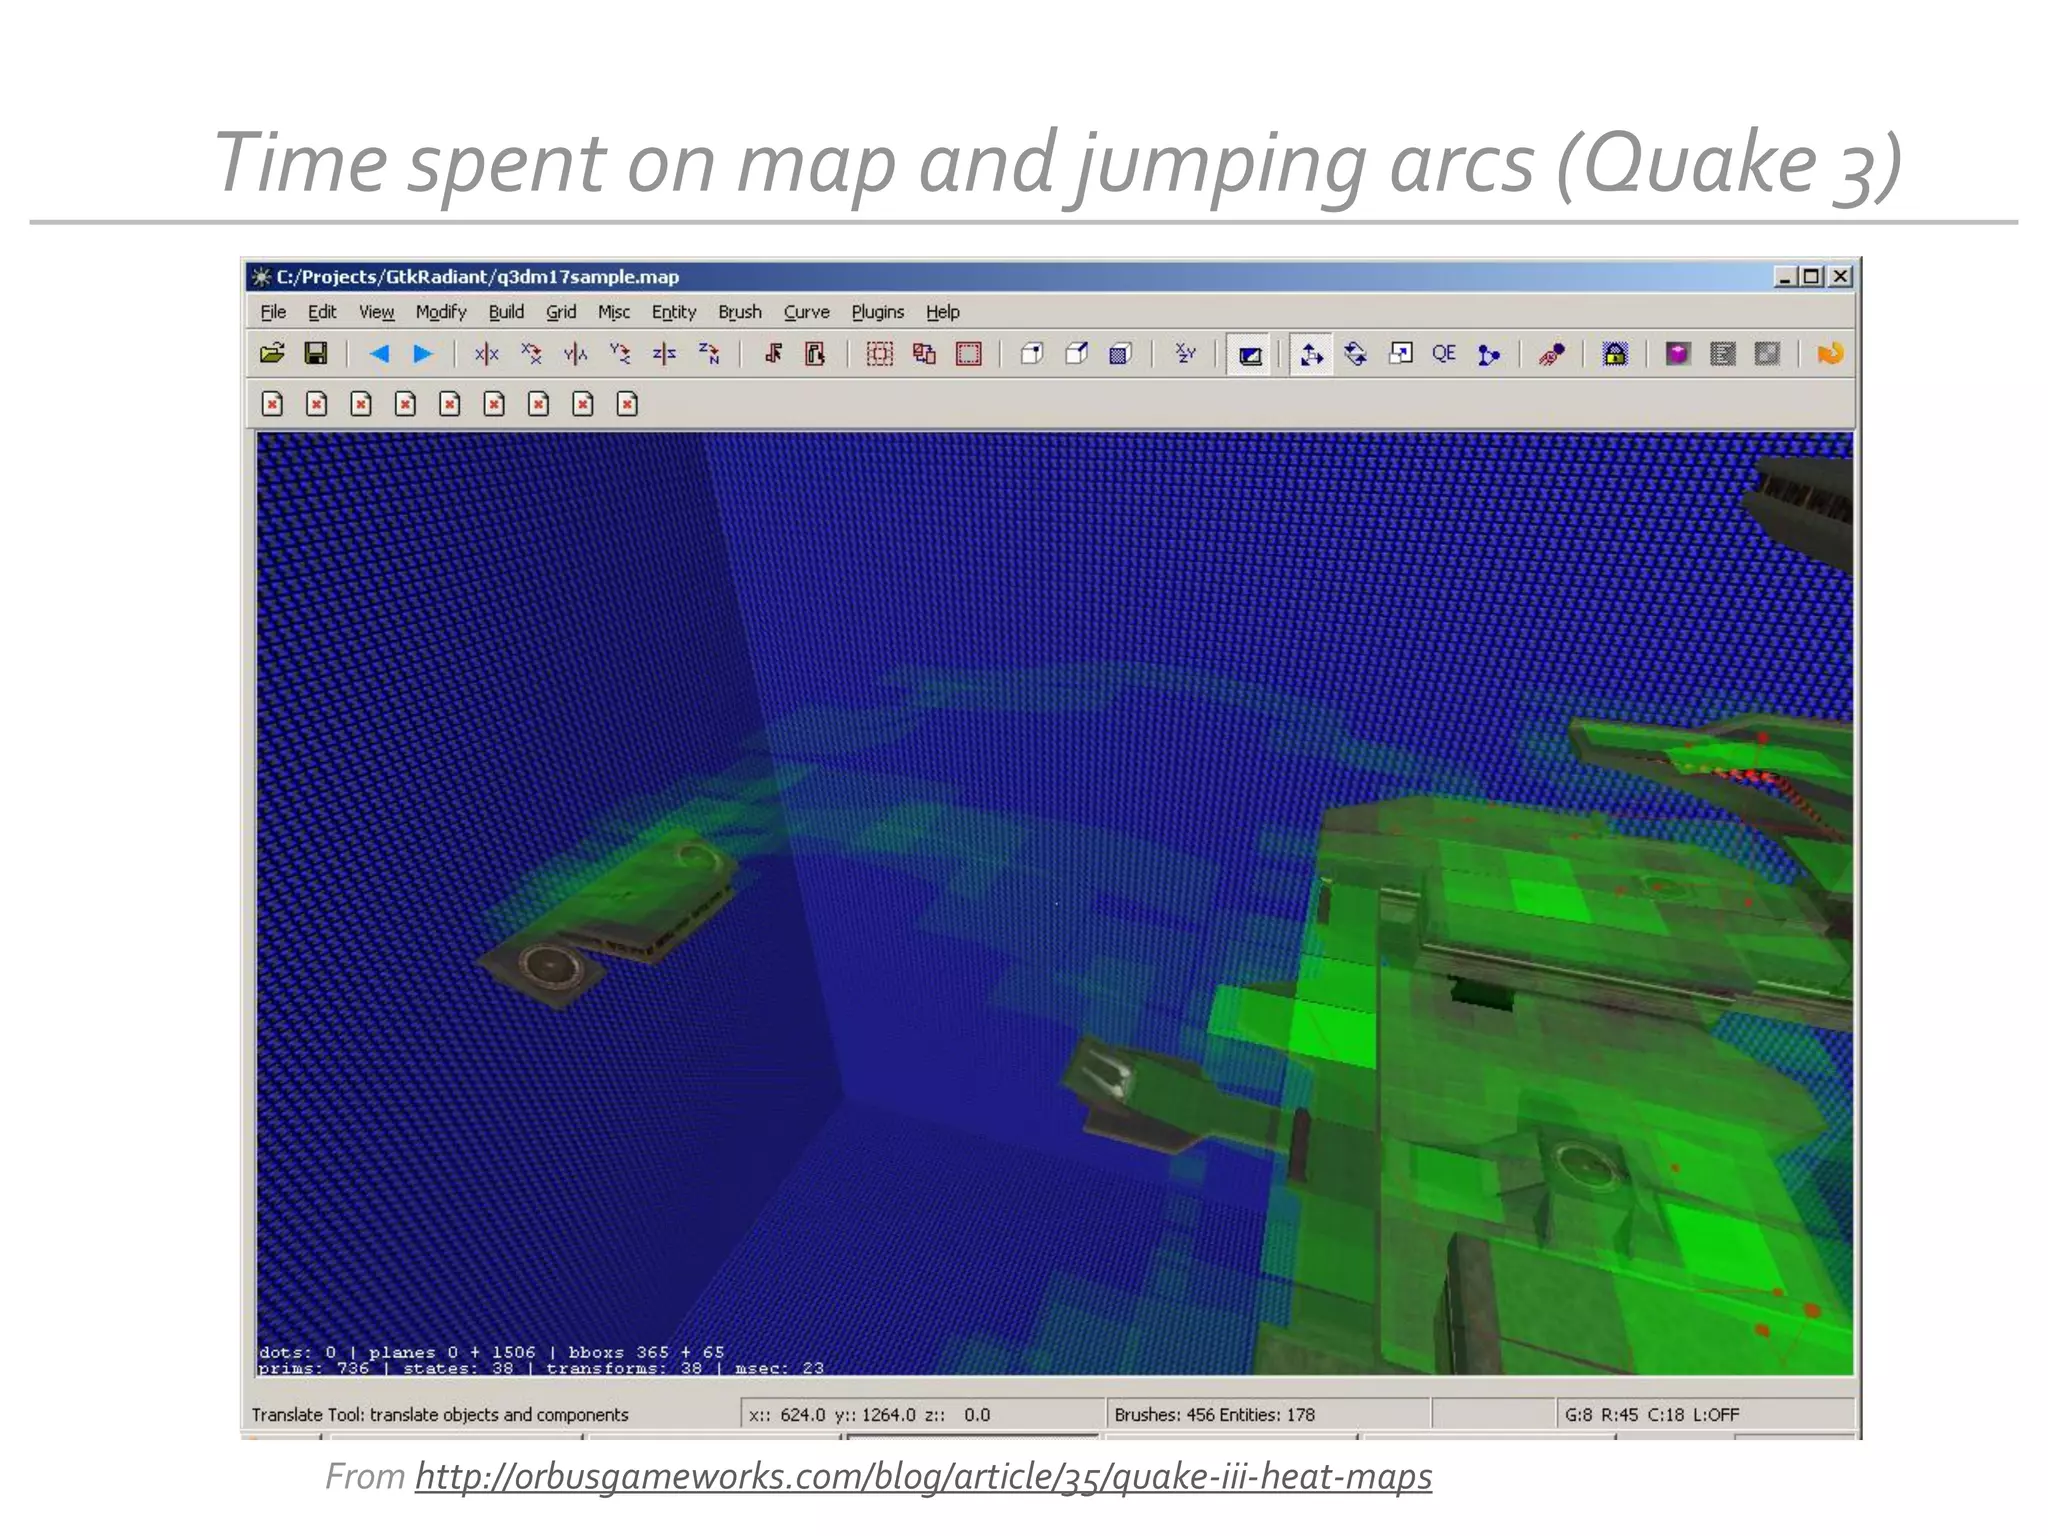Open the Build menu
This screenshot has height=1536, width=2048.
[x=506, y=312]
